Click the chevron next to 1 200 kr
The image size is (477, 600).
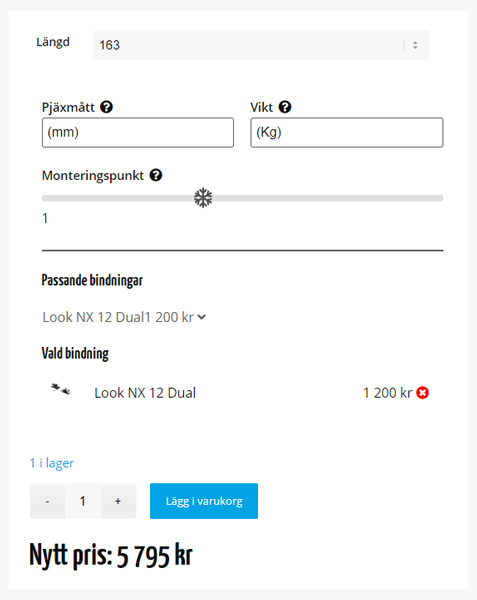coord(202,317)
